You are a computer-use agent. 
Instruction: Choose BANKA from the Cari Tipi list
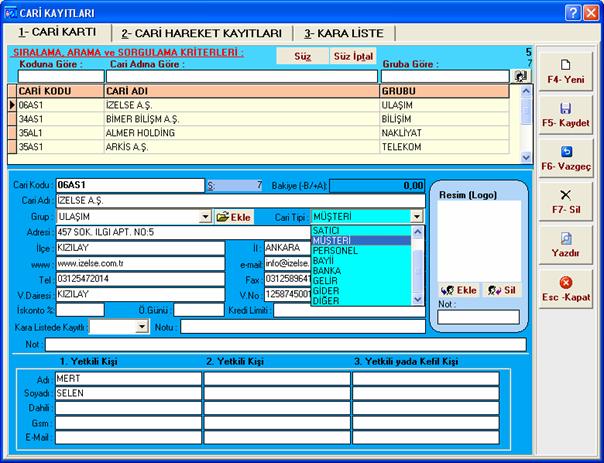361,270
